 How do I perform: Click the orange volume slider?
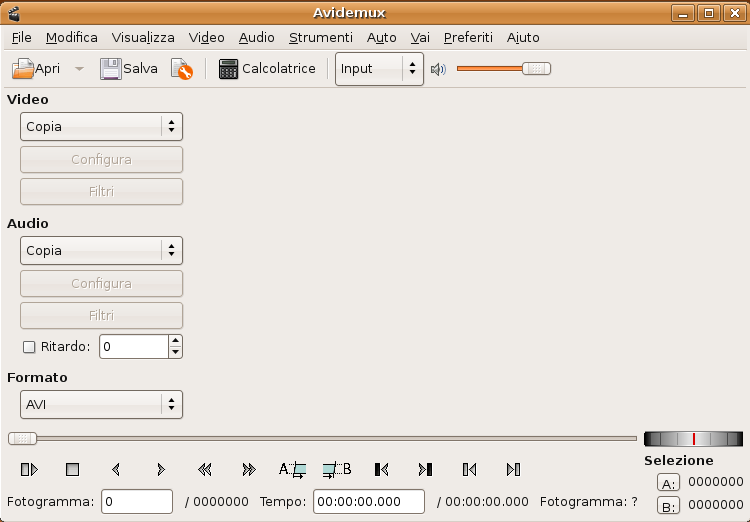click(x=490, y=69)
